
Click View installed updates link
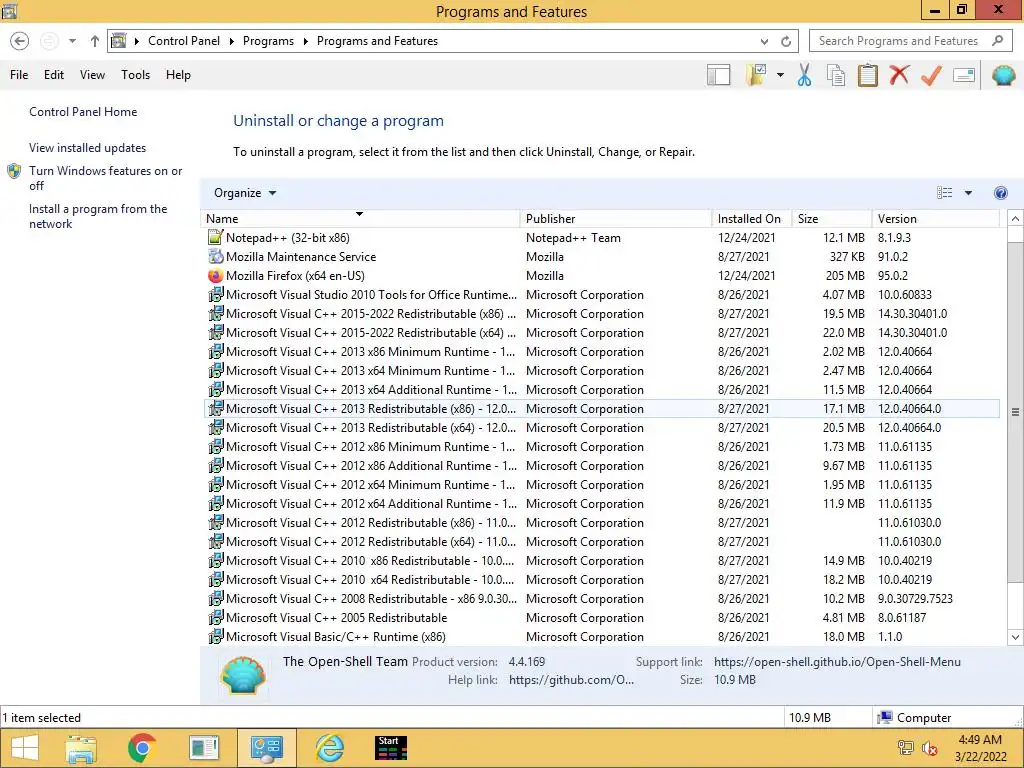point(88,148)
